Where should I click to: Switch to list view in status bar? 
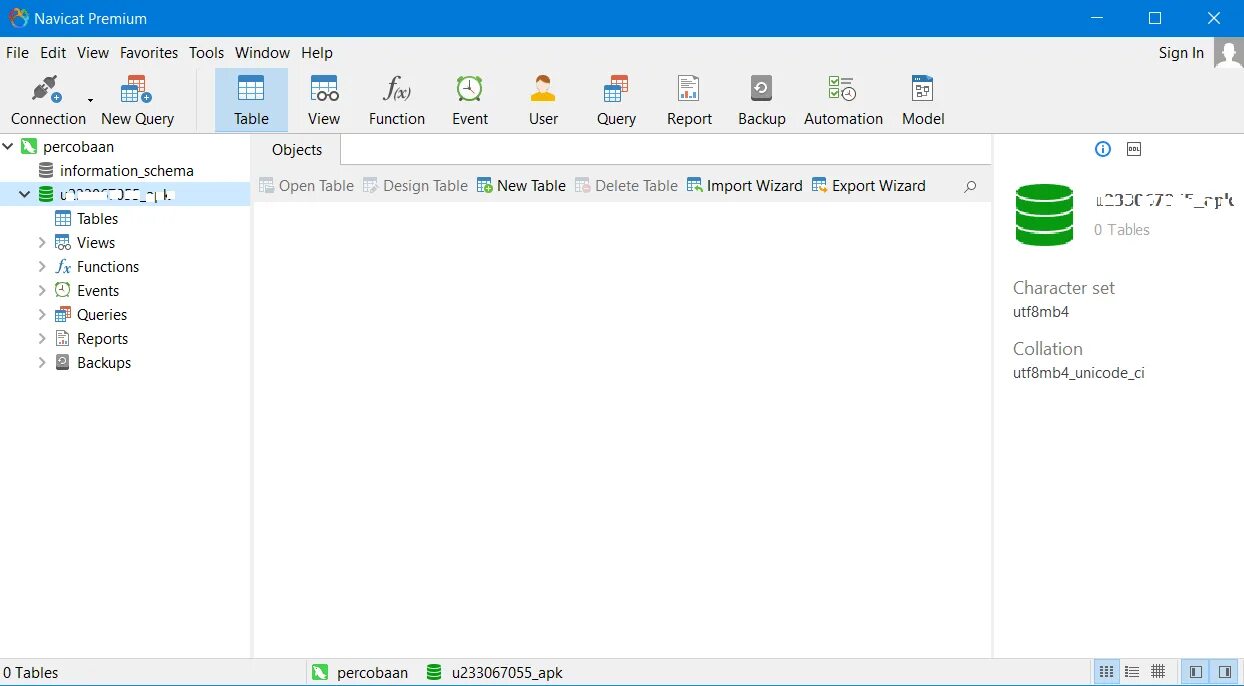tap(1106, 672)
